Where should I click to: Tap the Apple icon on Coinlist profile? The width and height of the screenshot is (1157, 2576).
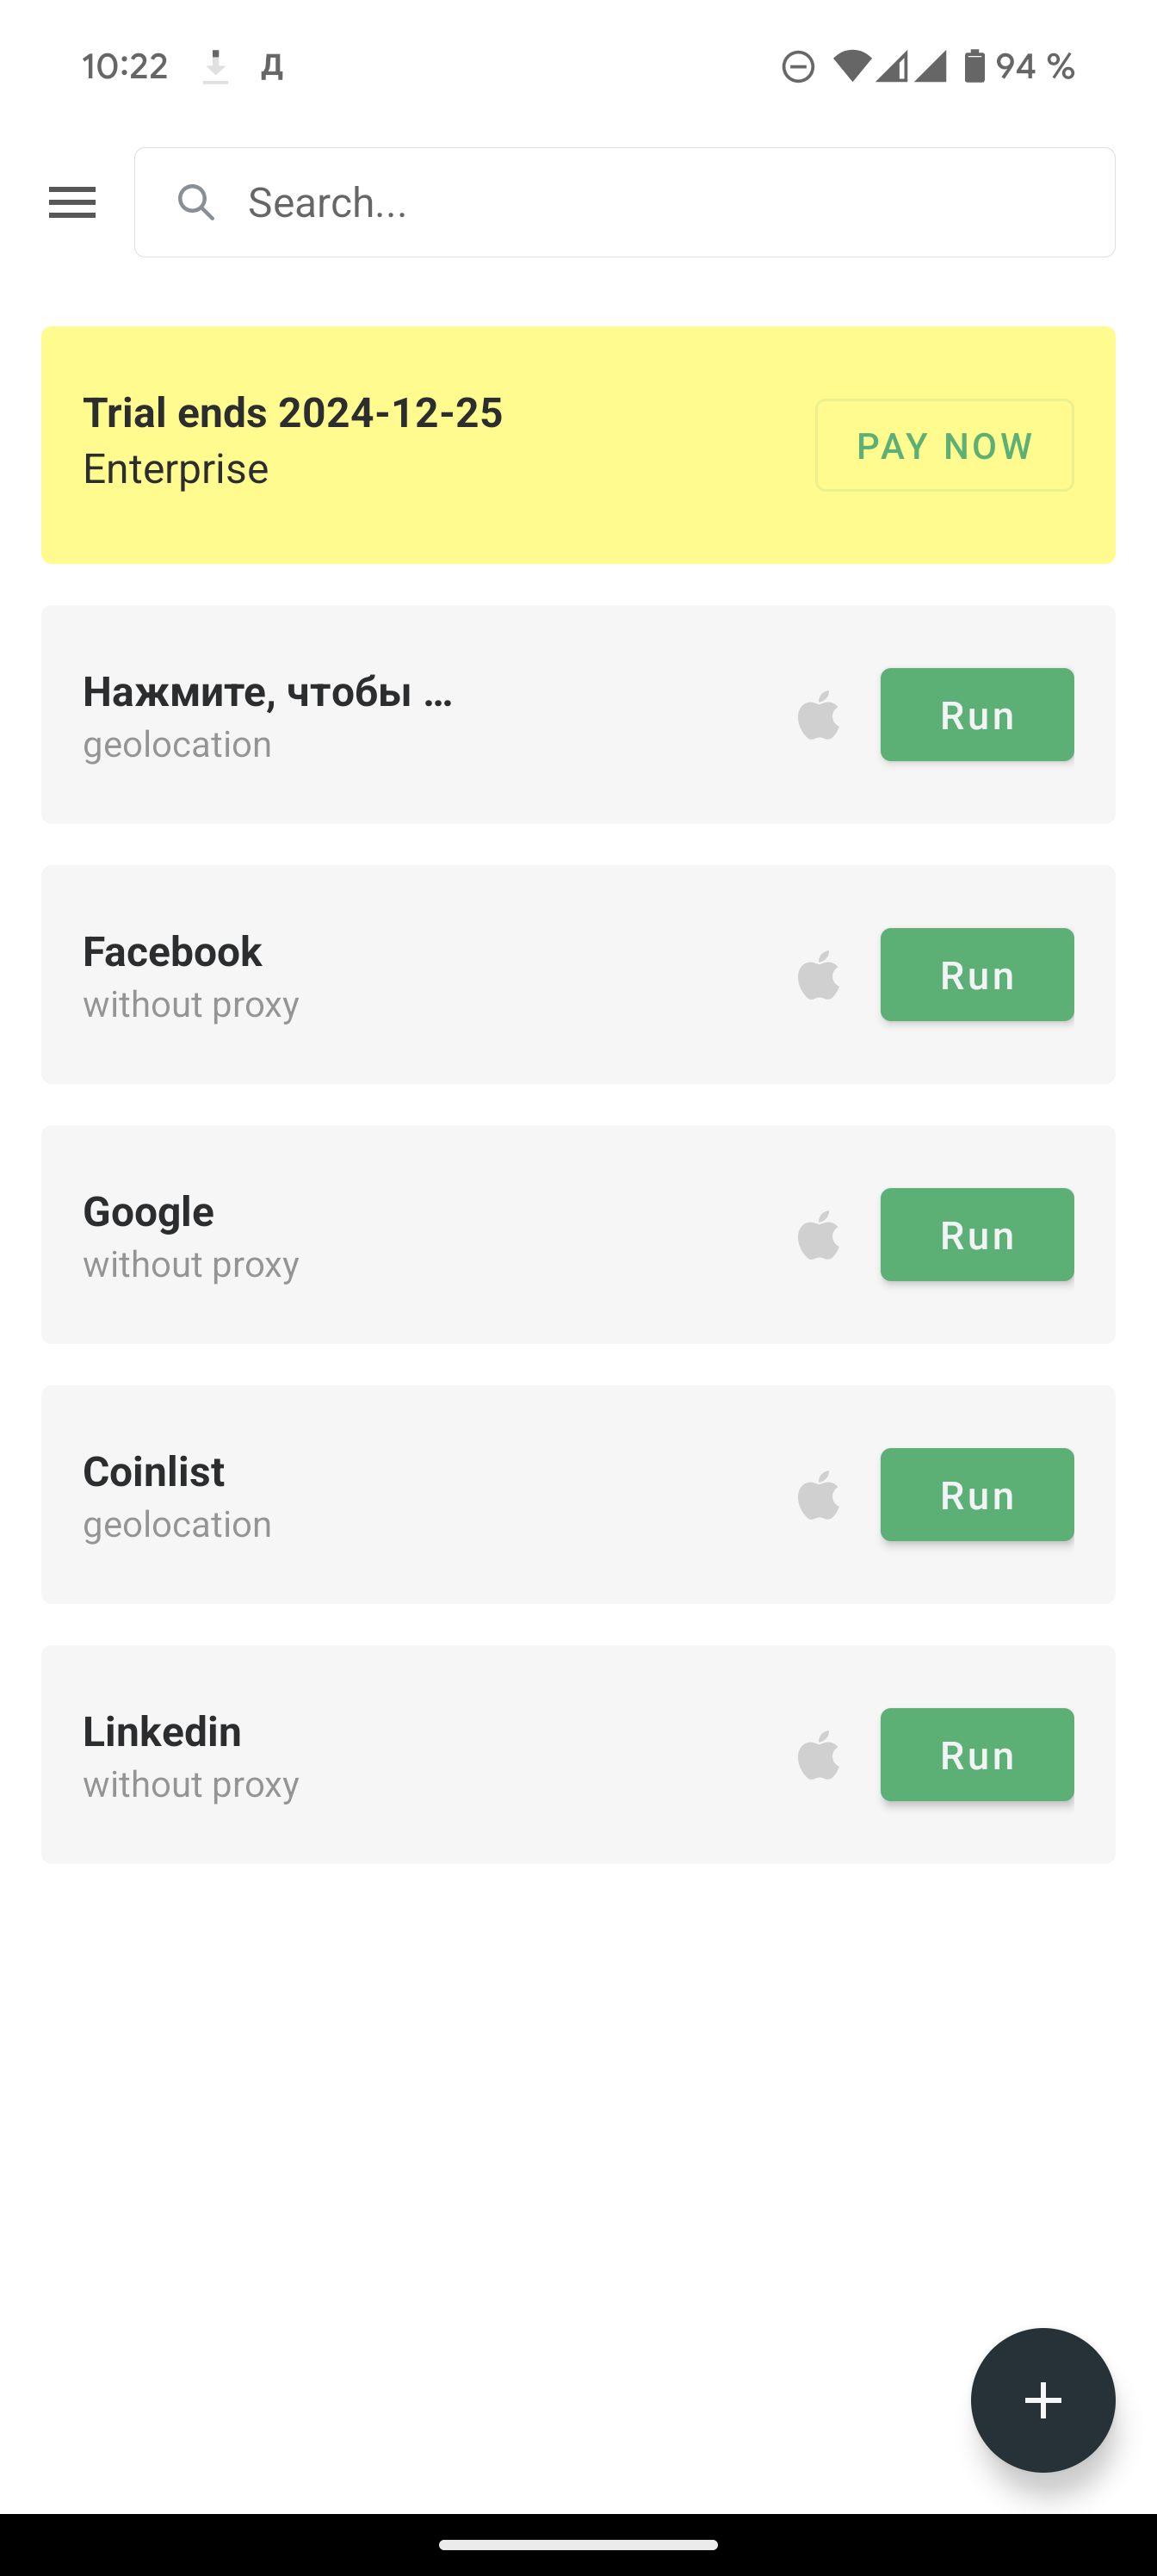pyautogui.click(x=818, y=1495)
